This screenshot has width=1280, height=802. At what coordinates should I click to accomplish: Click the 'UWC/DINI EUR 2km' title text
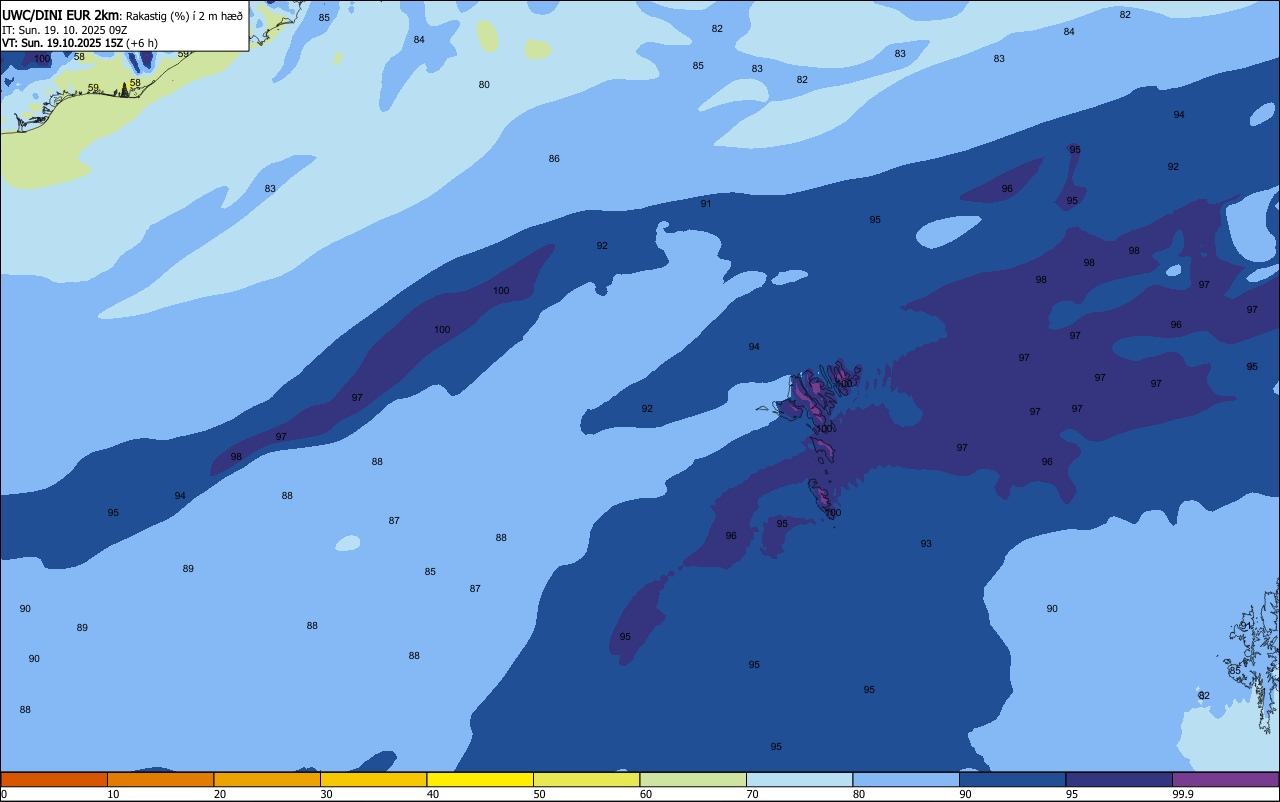[x=60, y=15]
